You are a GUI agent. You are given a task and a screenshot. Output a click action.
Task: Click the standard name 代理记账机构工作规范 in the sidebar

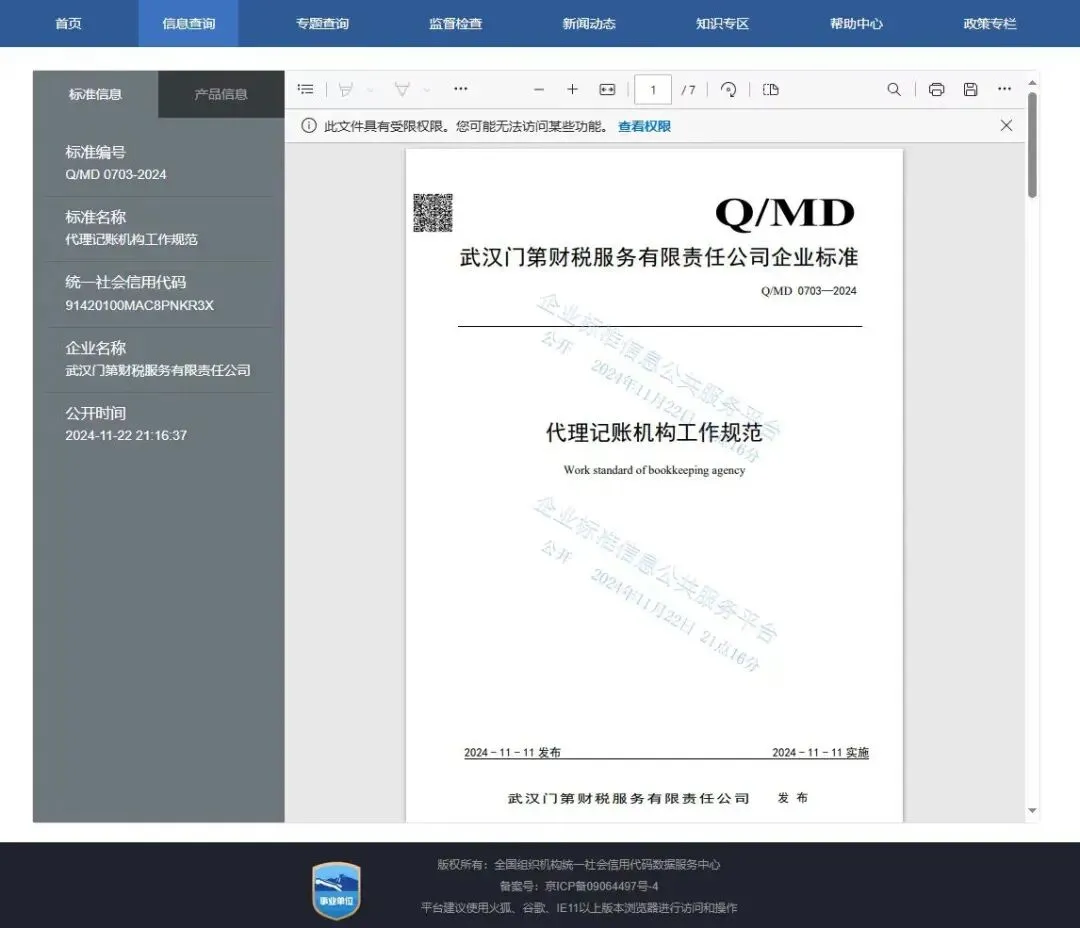click(x=131, y=239)
